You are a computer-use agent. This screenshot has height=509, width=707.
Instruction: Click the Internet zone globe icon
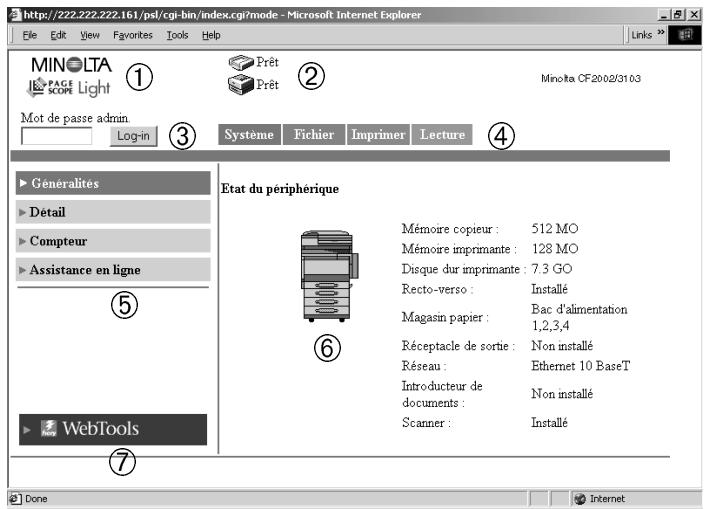[x=580, y=499]
